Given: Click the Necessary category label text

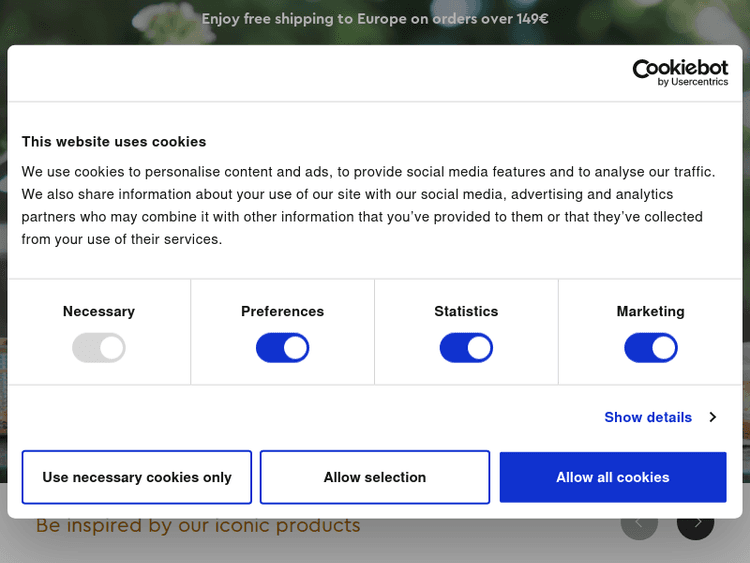Looking at the screenshot, I should click(99, 311).
